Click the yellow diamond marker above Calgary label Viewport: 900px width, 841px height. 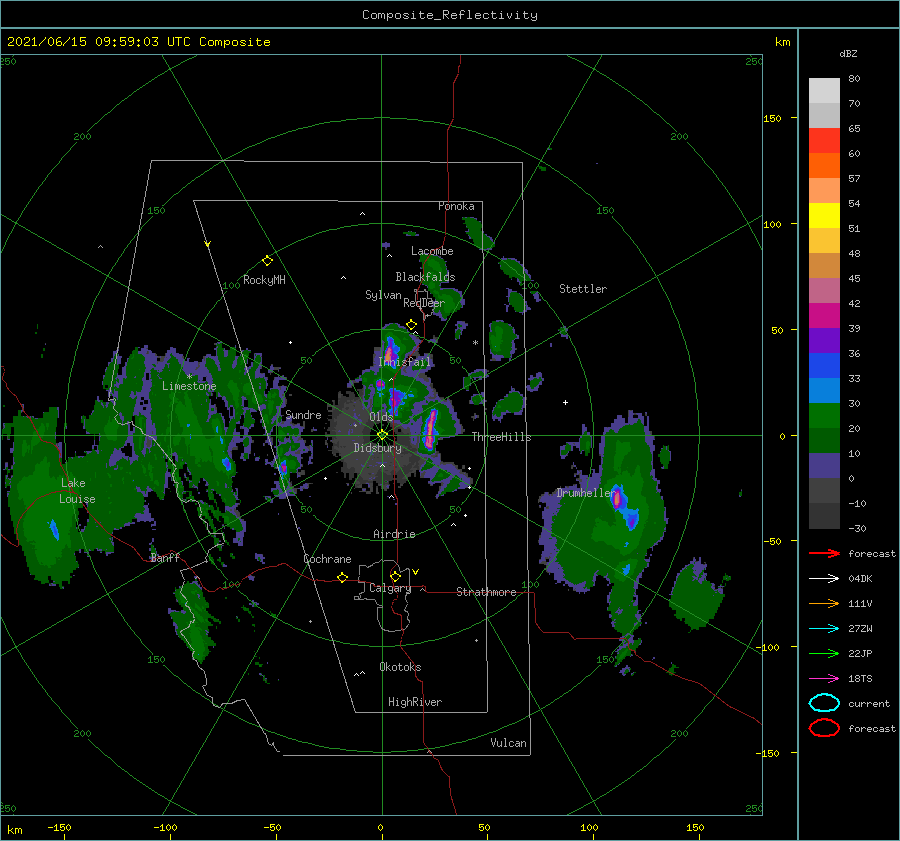[395, 576]
